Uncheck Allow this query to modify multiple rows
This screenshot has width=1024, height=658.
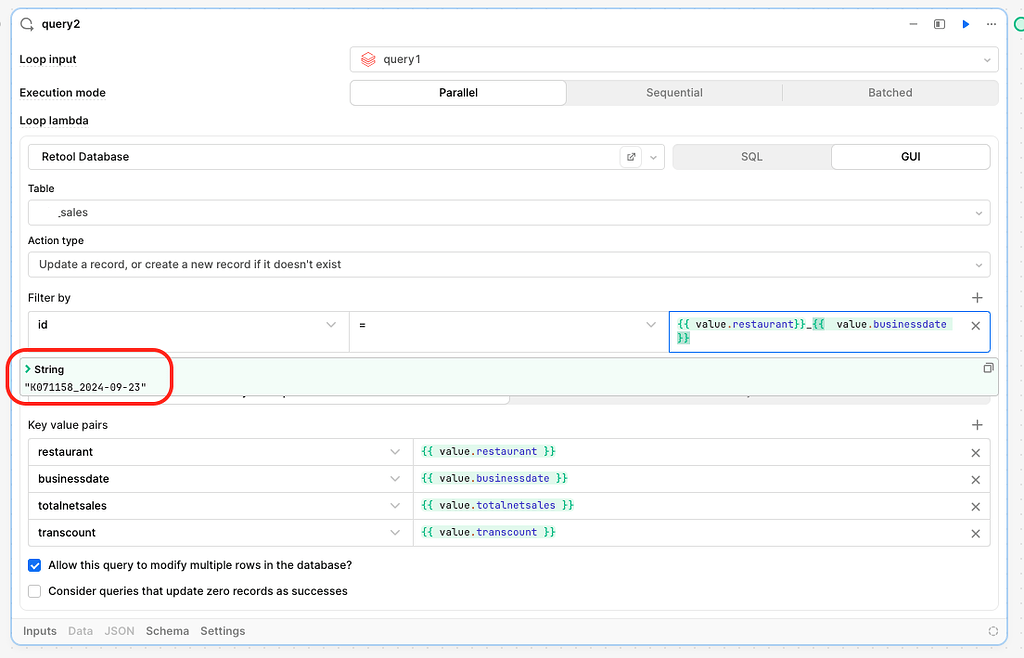[x=35, y=565]
